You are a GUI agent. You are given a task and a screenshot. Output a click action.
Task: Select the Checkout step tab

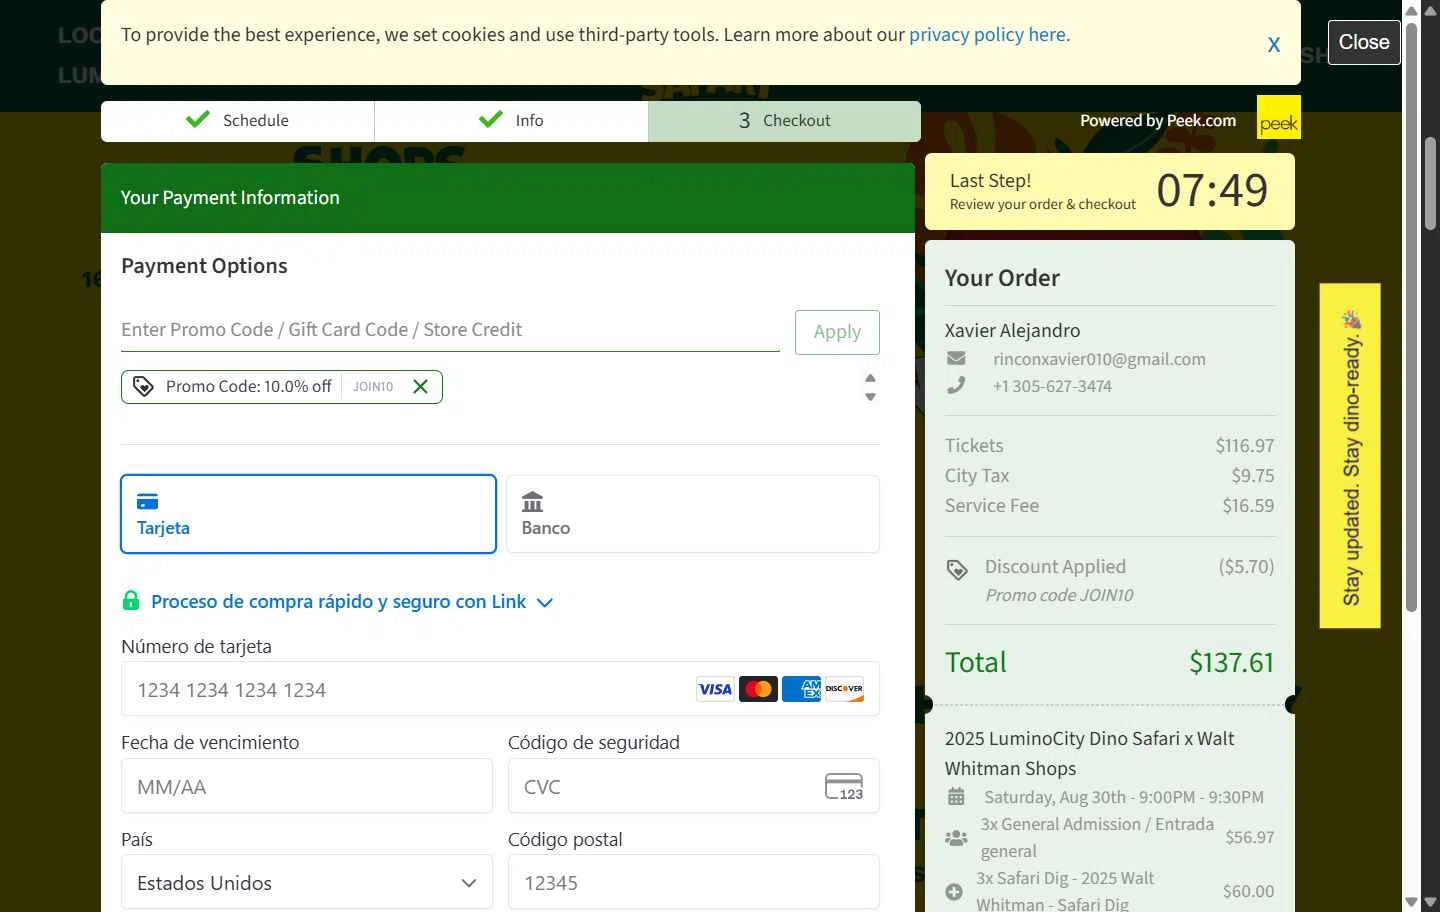785,121
